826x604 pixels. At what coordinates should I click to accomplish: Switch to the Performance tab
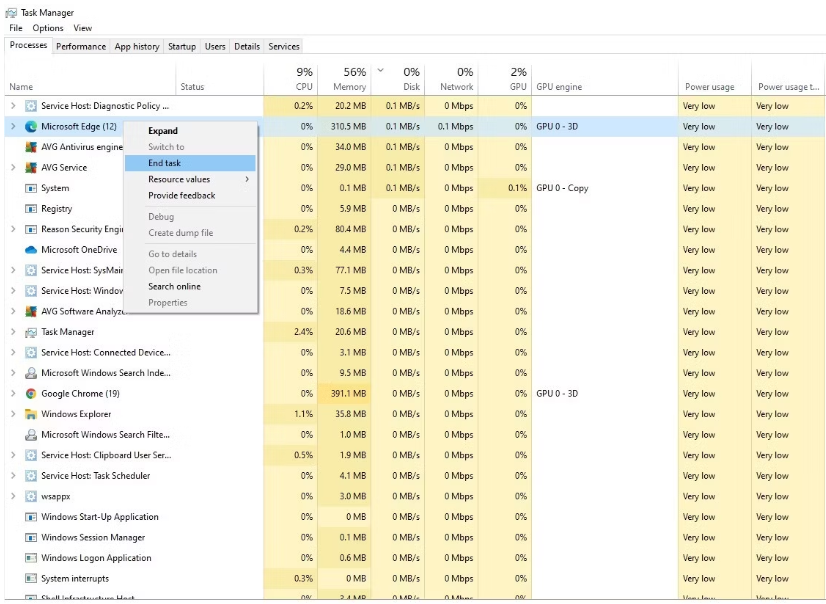click(x=81, y=46)
